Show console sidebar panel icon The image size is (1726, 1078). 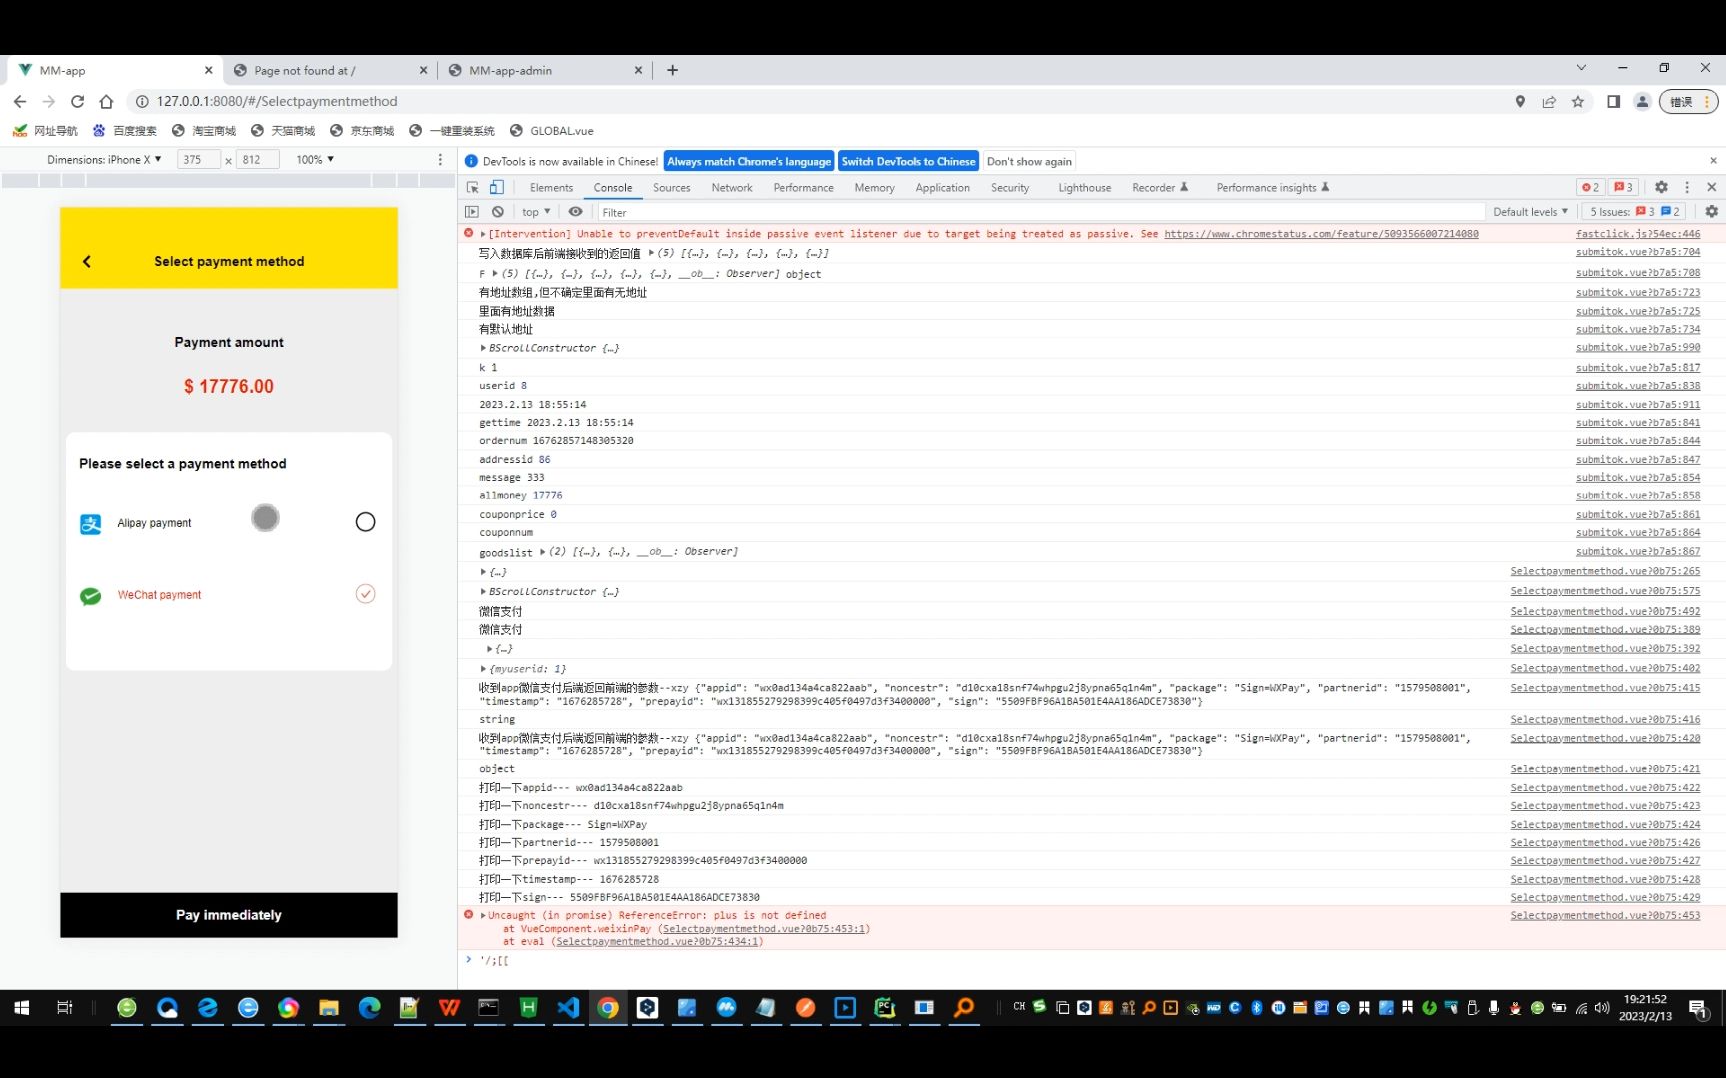pyautogui.click(x=472, y=212)
